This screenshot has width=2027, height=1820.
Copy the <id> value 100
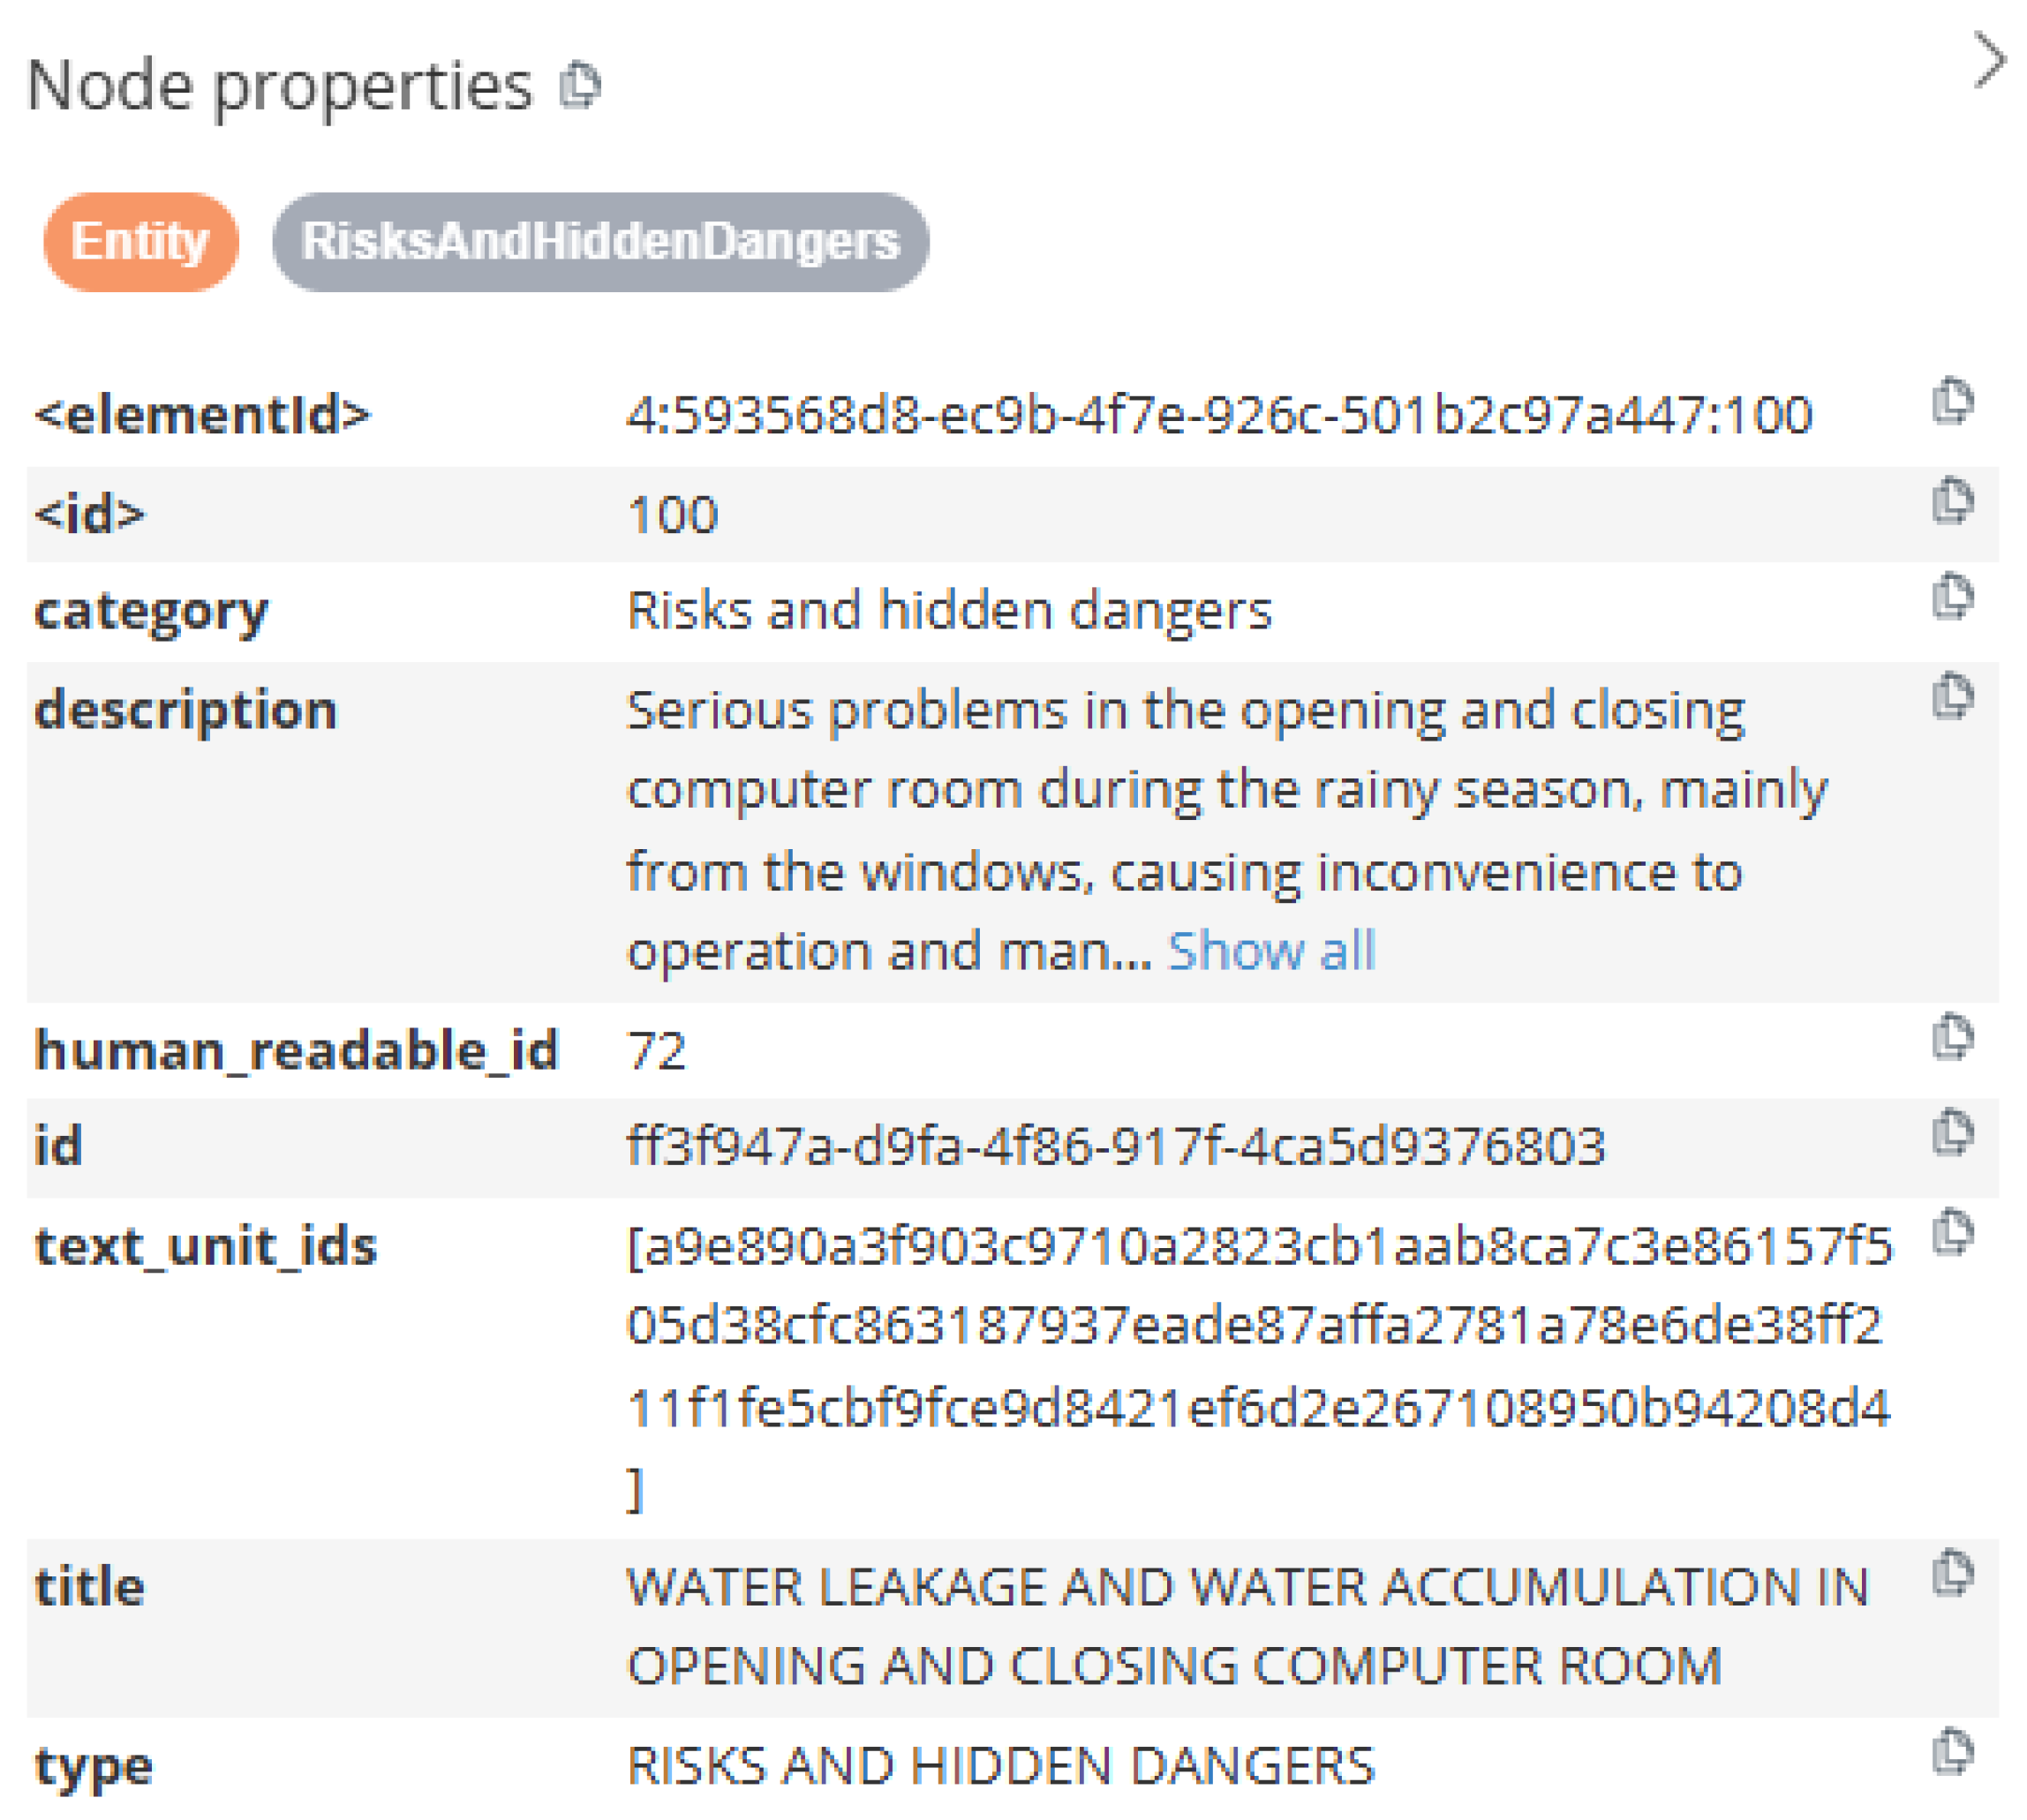1951,501
